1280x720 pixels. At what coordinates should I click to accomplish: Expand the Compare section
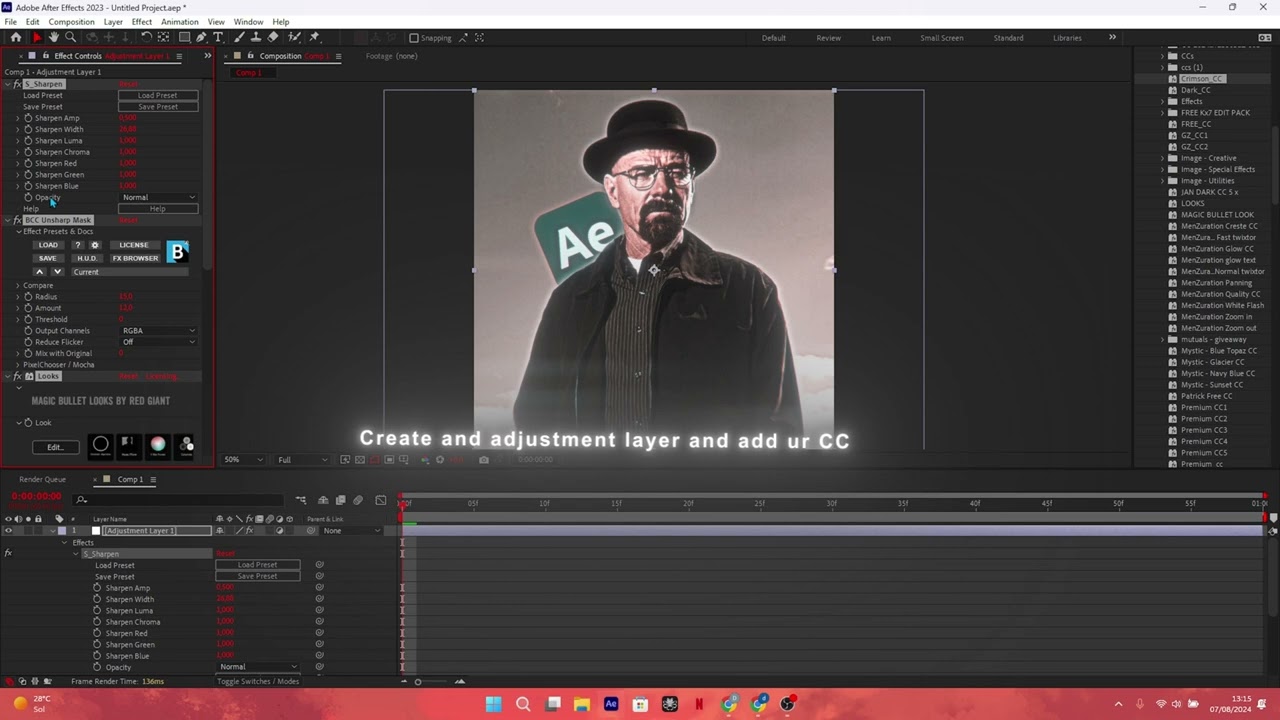coord(17,286)
